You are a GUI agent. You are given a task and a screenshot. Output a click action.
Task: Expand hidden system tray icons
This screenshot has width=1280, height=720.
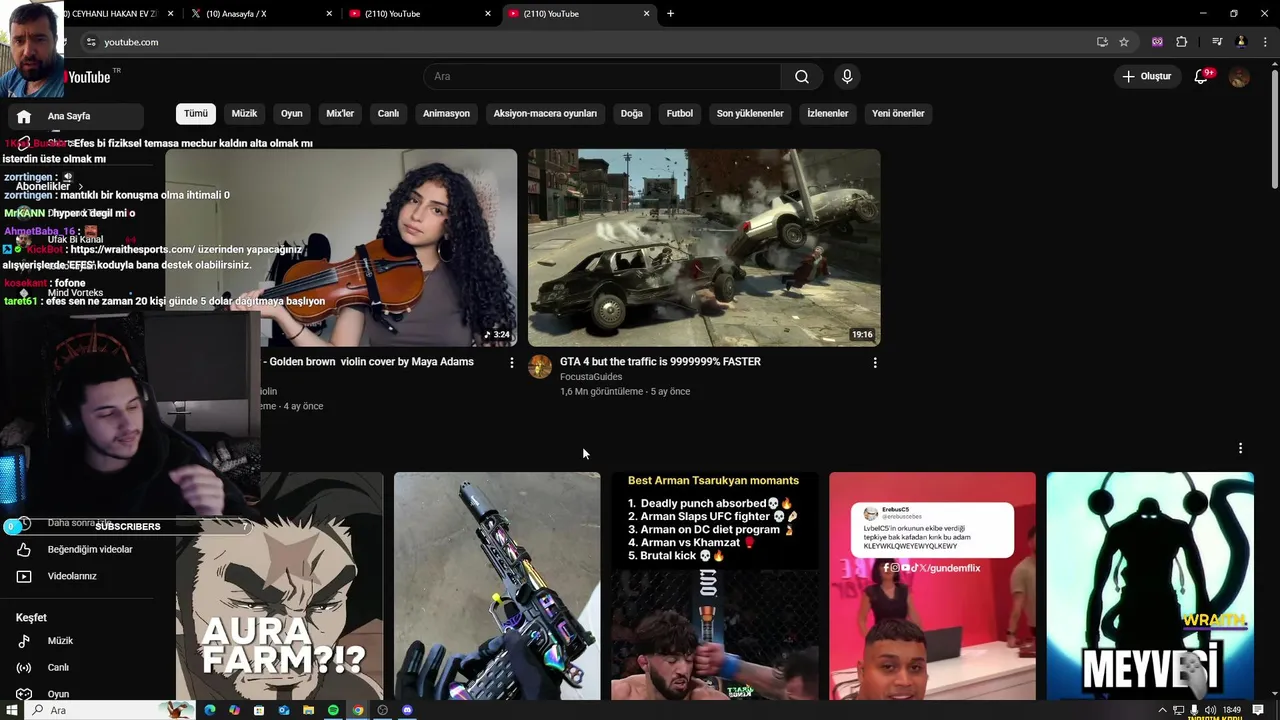pos(1162,710)
